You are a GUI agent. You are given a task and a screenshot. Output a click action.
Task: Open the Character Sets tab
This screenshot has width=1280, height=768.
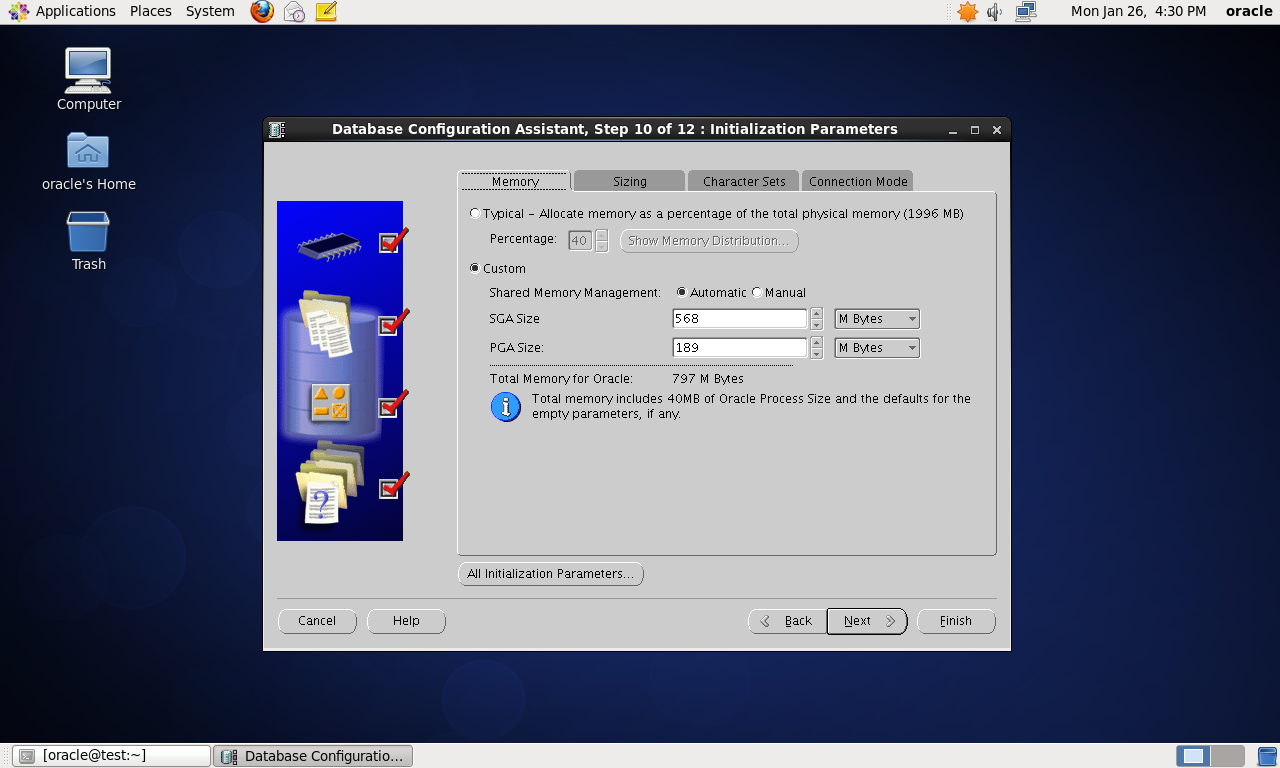(x=744, y=181)
